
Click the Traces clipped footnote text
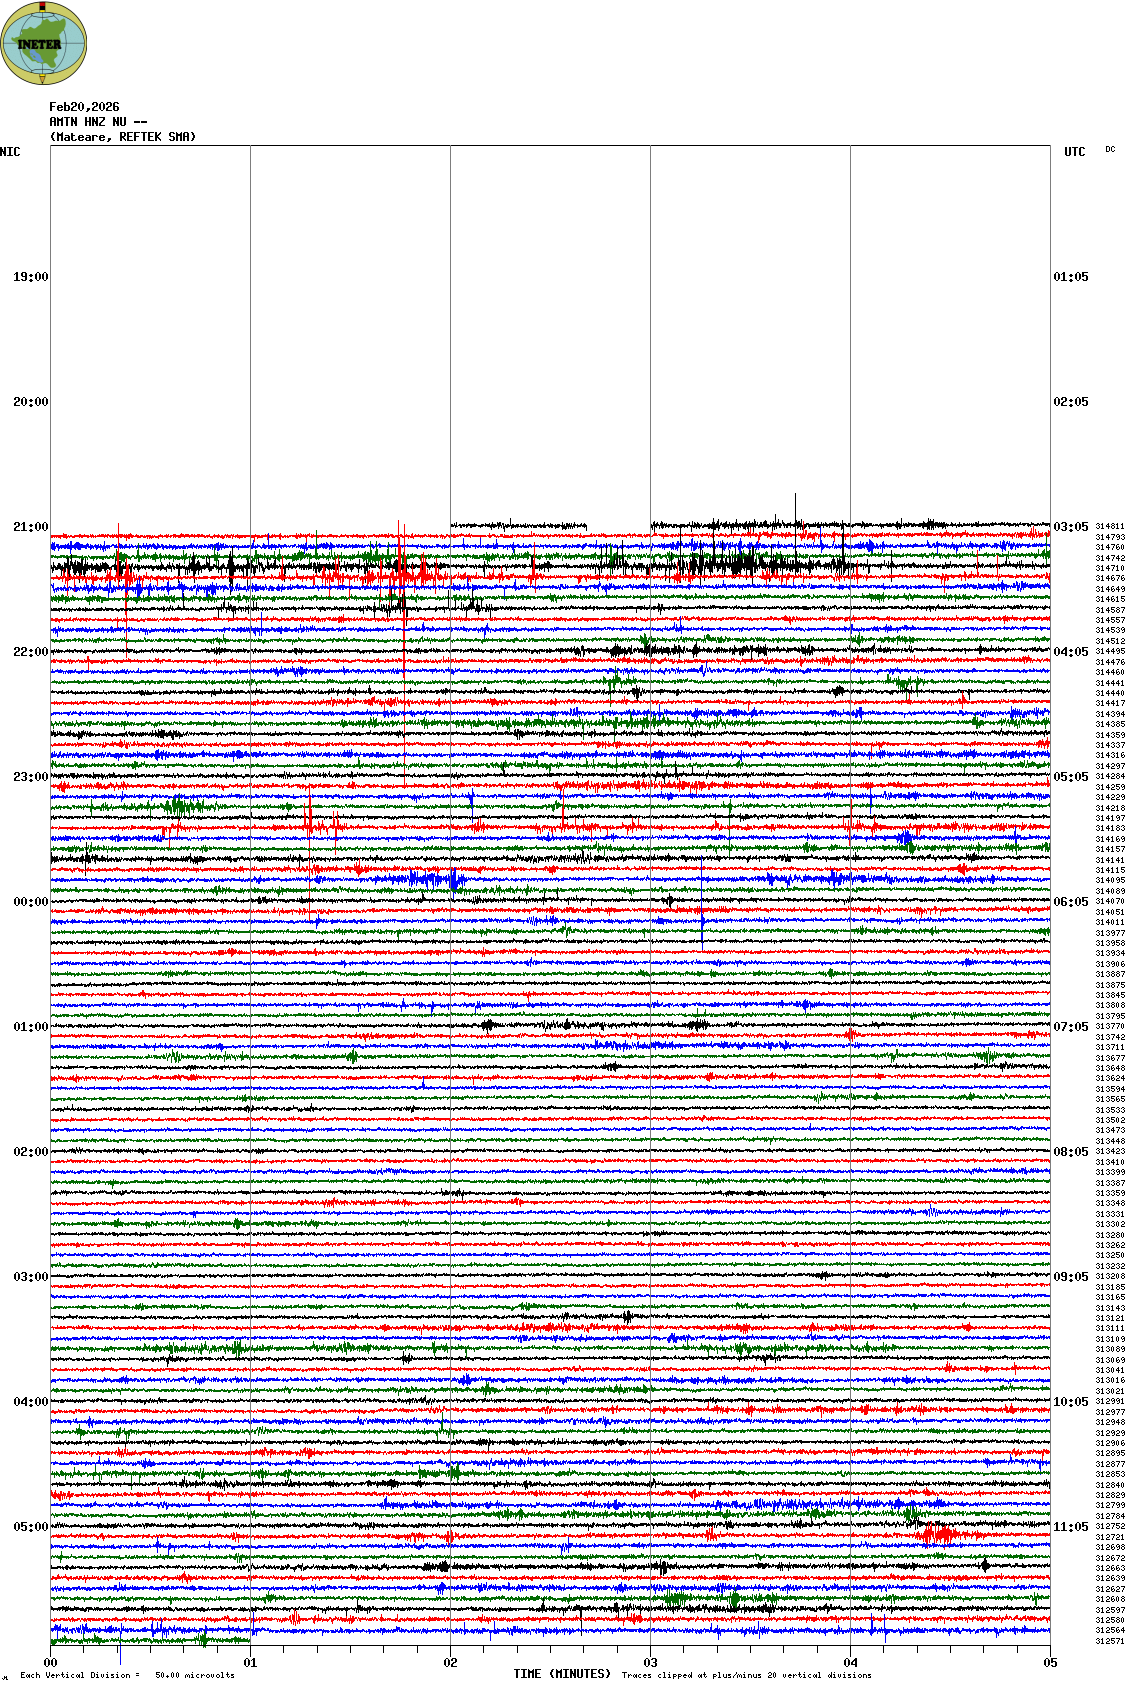click(746, 1675)
